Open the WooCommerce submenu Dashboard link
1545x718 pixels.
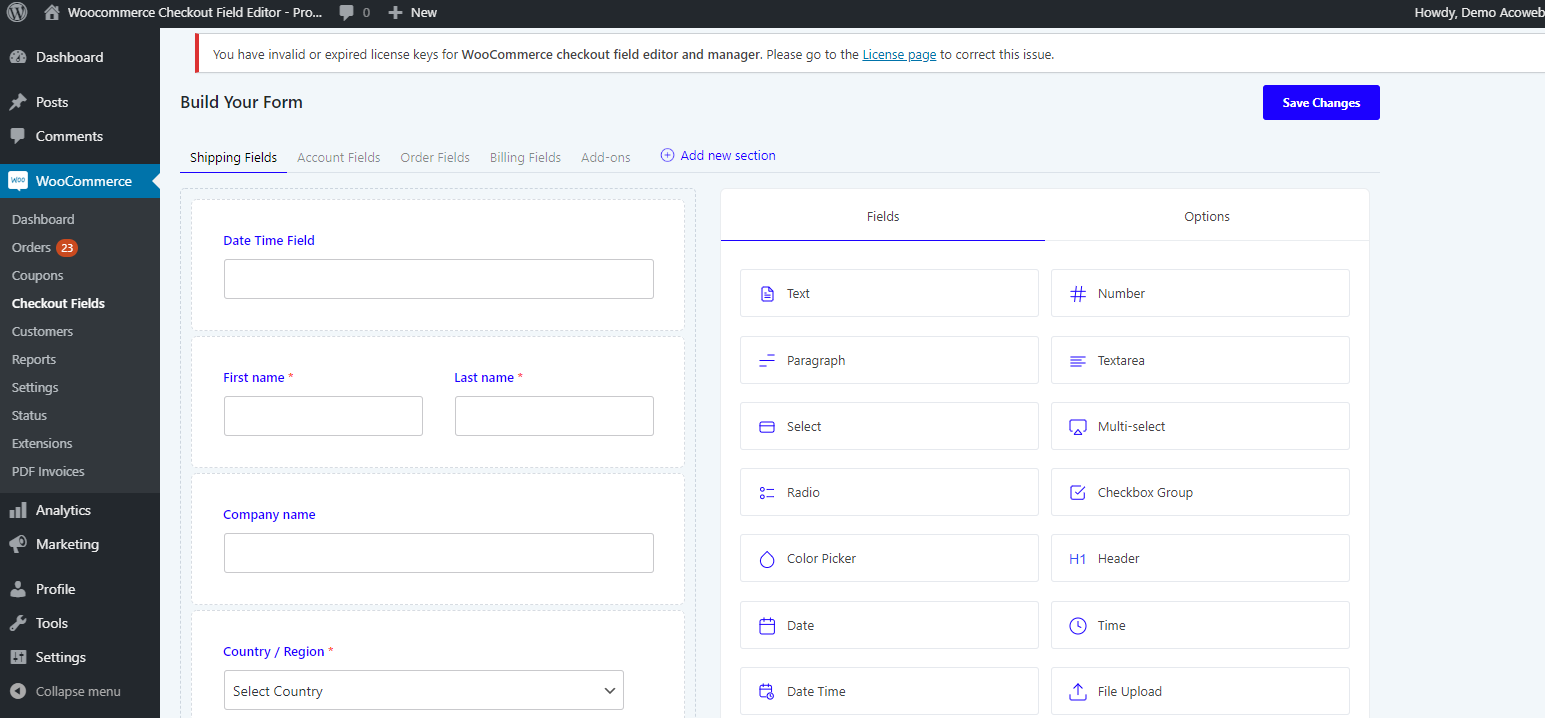pos(43,219)
